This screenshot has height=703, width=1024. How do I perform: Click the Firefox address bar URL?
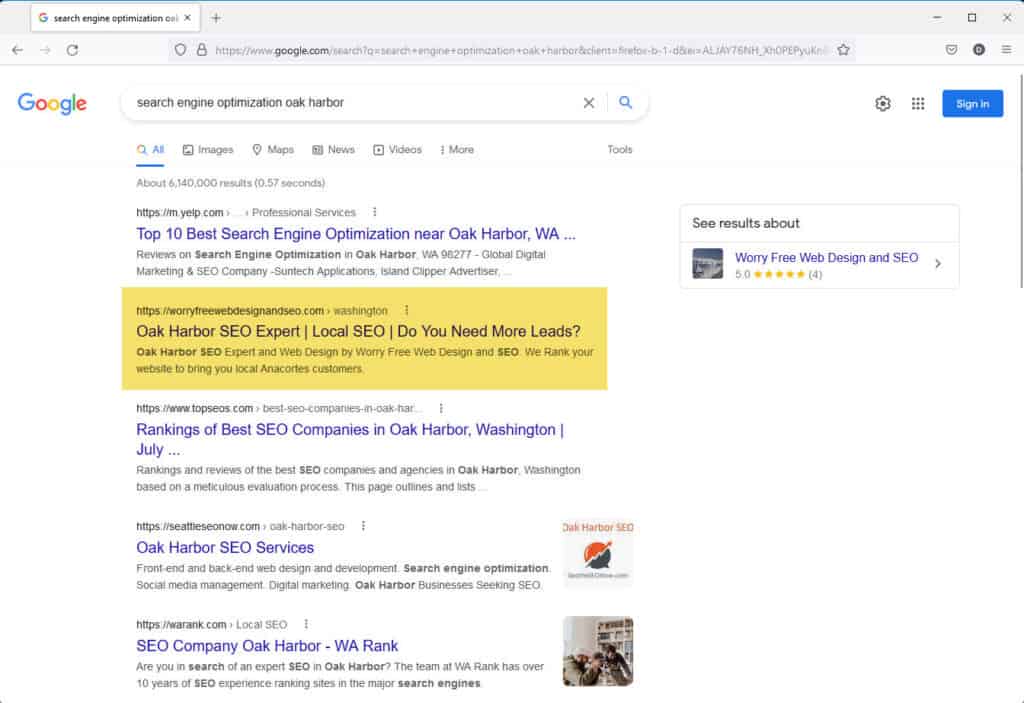tap(521, 50)
